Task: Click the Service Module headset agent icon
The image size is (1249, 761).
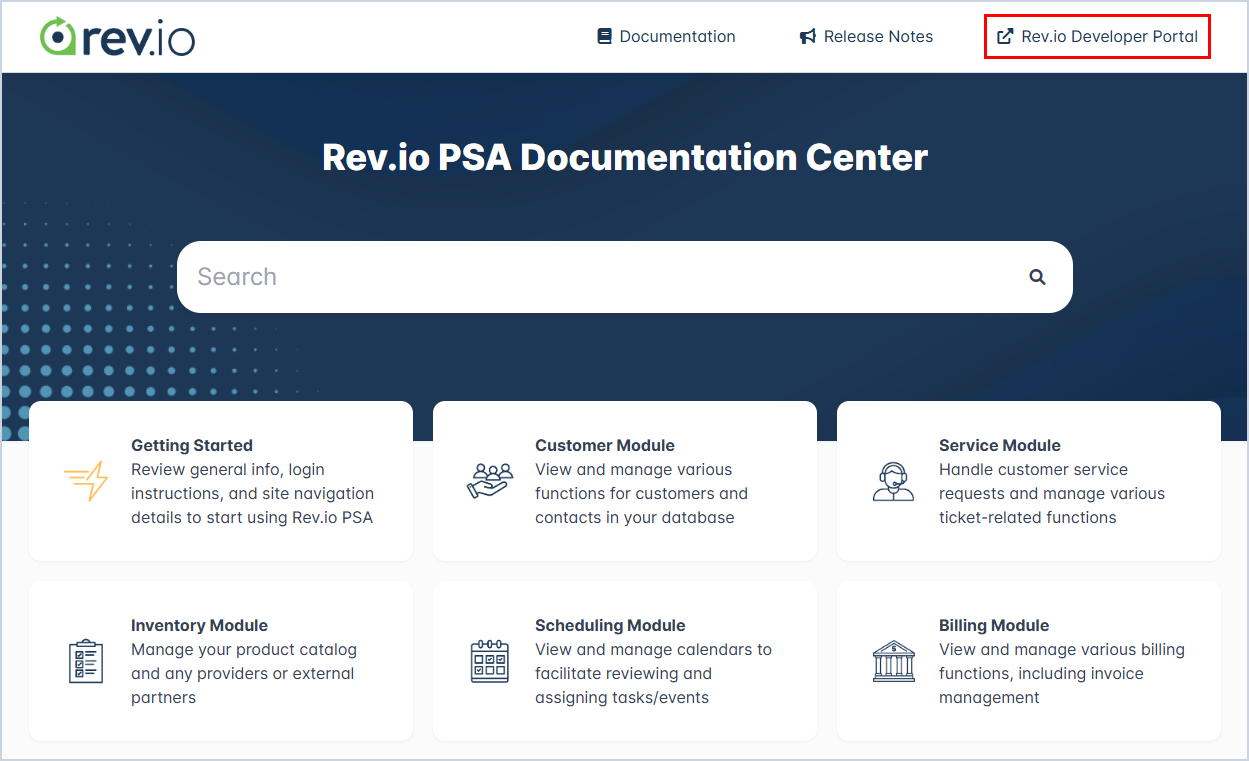Action: [x=893, y=481]
